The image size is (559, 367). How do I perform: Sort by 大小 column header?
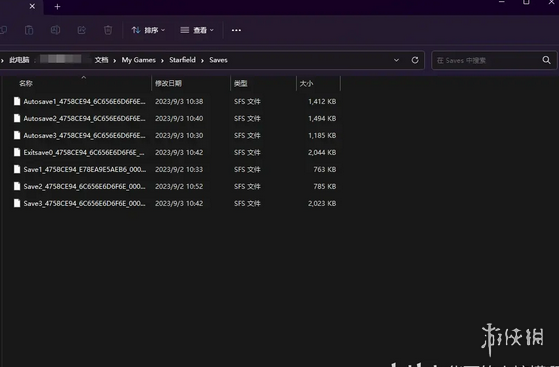coord(306,83)
